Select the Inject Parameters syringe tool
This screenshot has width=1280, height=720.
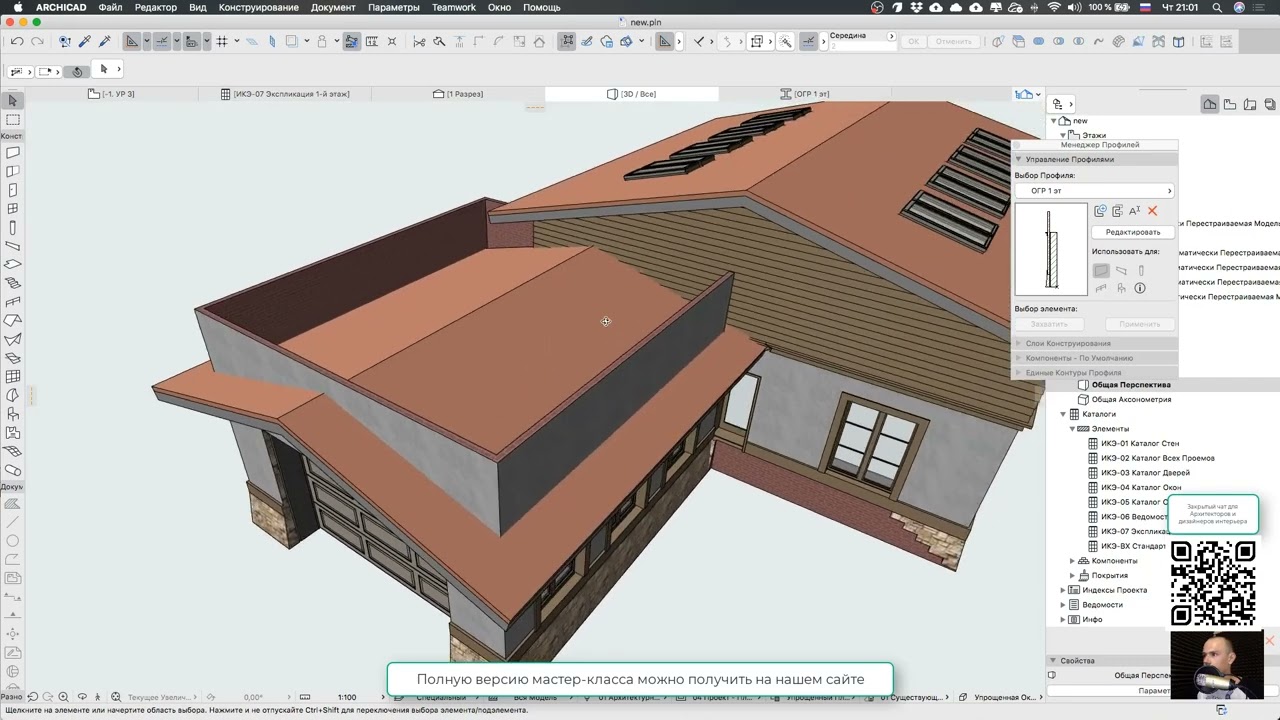tap(104, 41)
